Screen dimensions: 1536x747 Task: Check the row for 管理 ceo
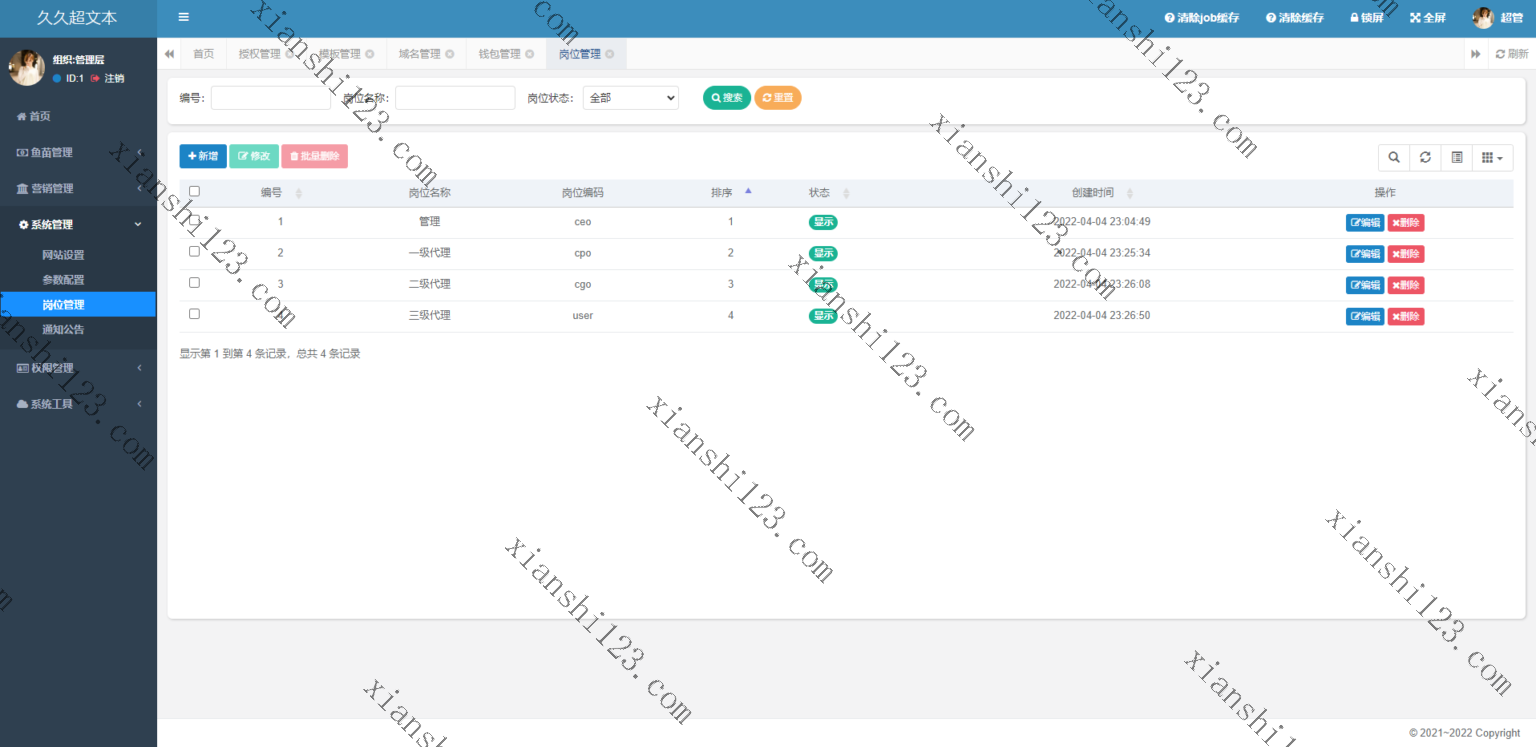[x=194, y=220]
